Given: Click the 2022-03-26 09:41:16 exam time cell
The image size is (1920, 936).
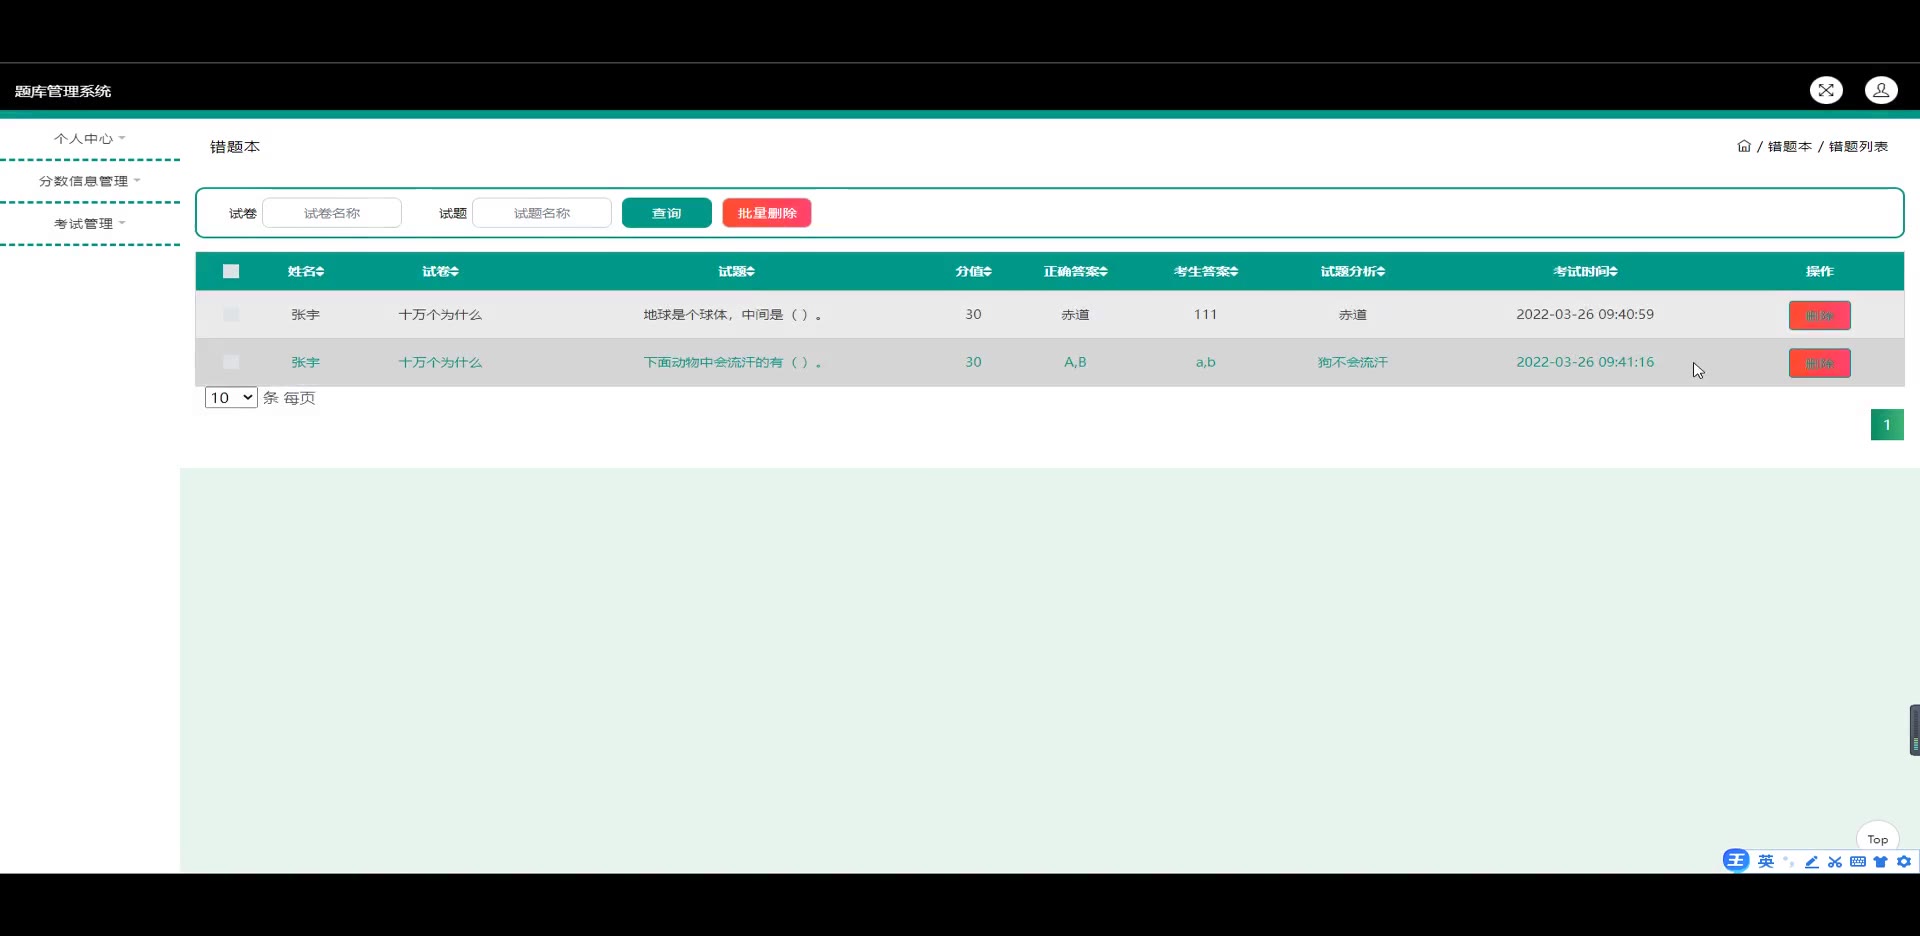Looking at the screenshot, I should coord(1585,362).
